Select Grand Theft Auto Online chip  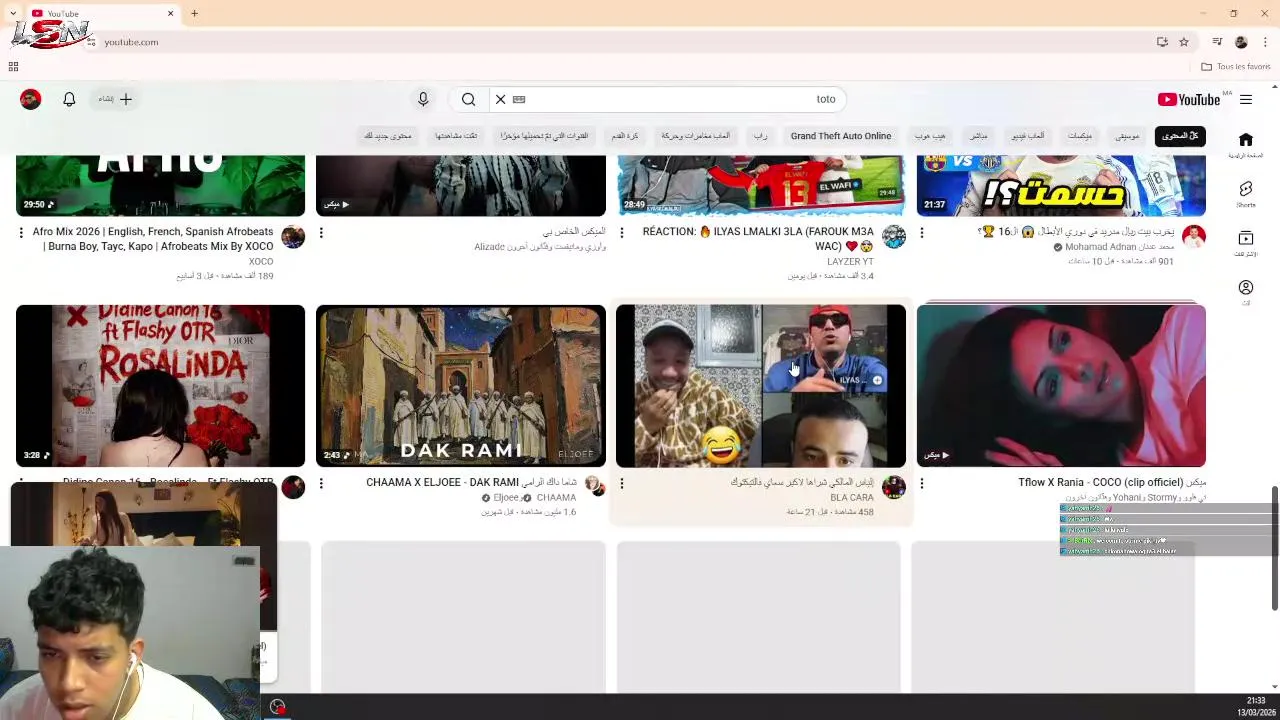click(x=840, y=136)
